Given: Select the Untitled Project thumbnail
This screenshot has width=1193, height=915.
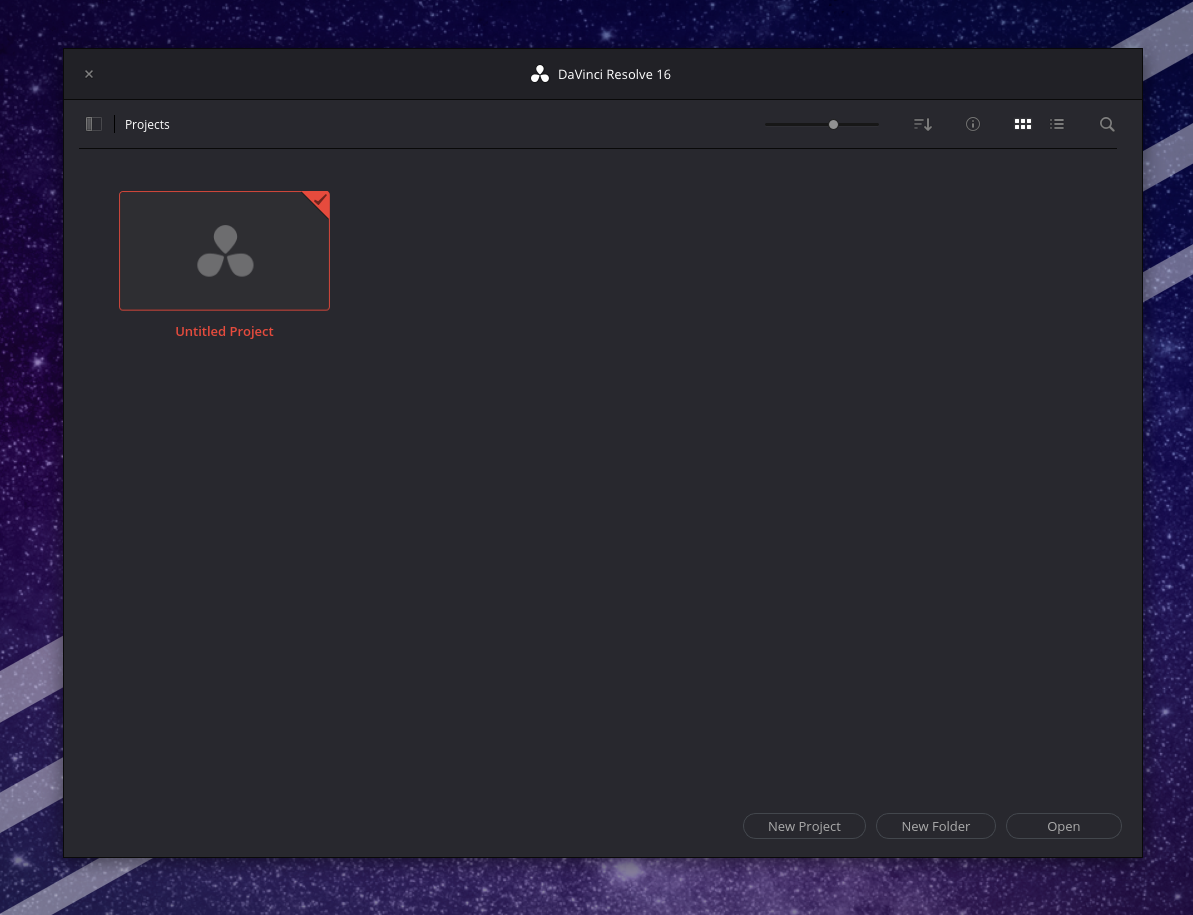Looking at the screenshot, I should [x=224, y=250].
